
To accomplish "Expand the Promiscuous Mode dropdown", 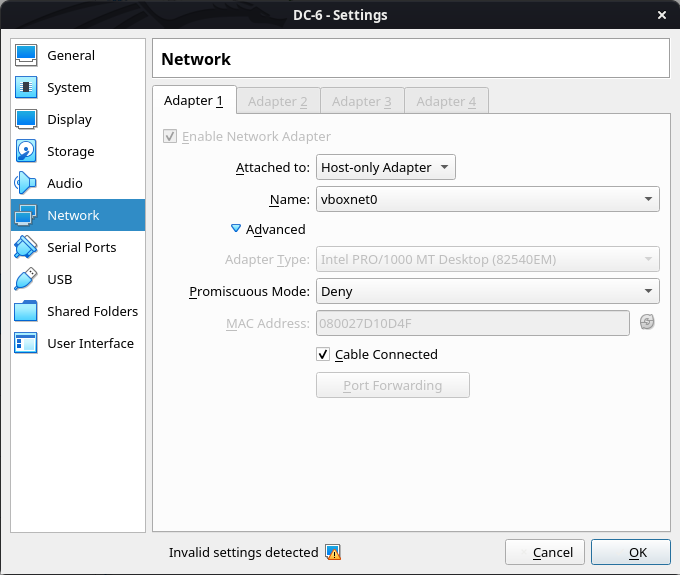I will (487, 292).
